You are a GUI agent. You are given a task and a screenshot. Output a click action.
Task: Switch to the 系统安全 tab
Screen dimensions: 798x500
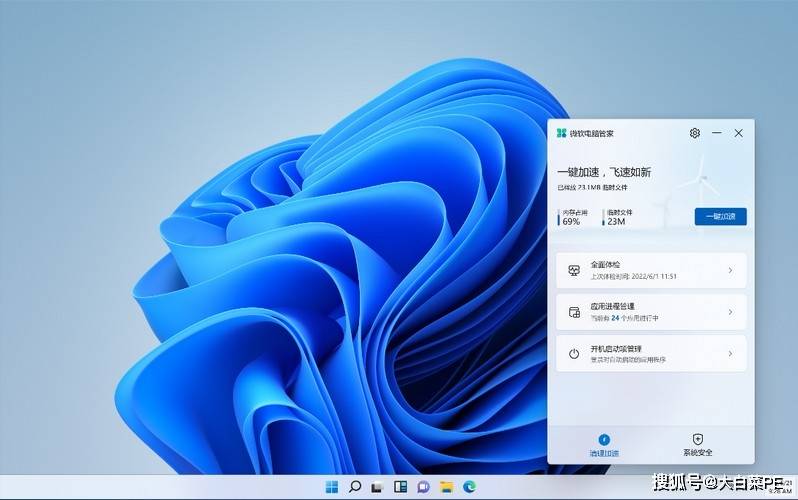pos(698,445)
